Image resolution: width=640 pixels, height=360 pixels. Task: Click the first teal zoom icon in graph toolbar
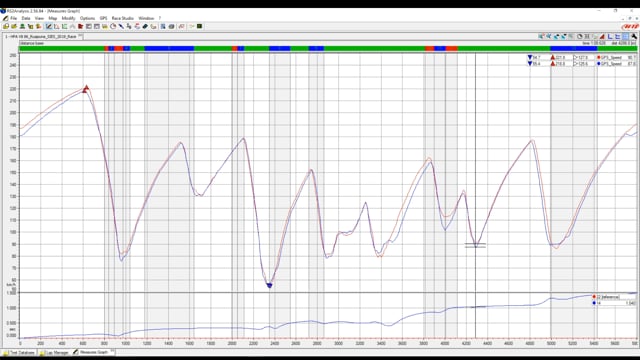pos(541,36)
